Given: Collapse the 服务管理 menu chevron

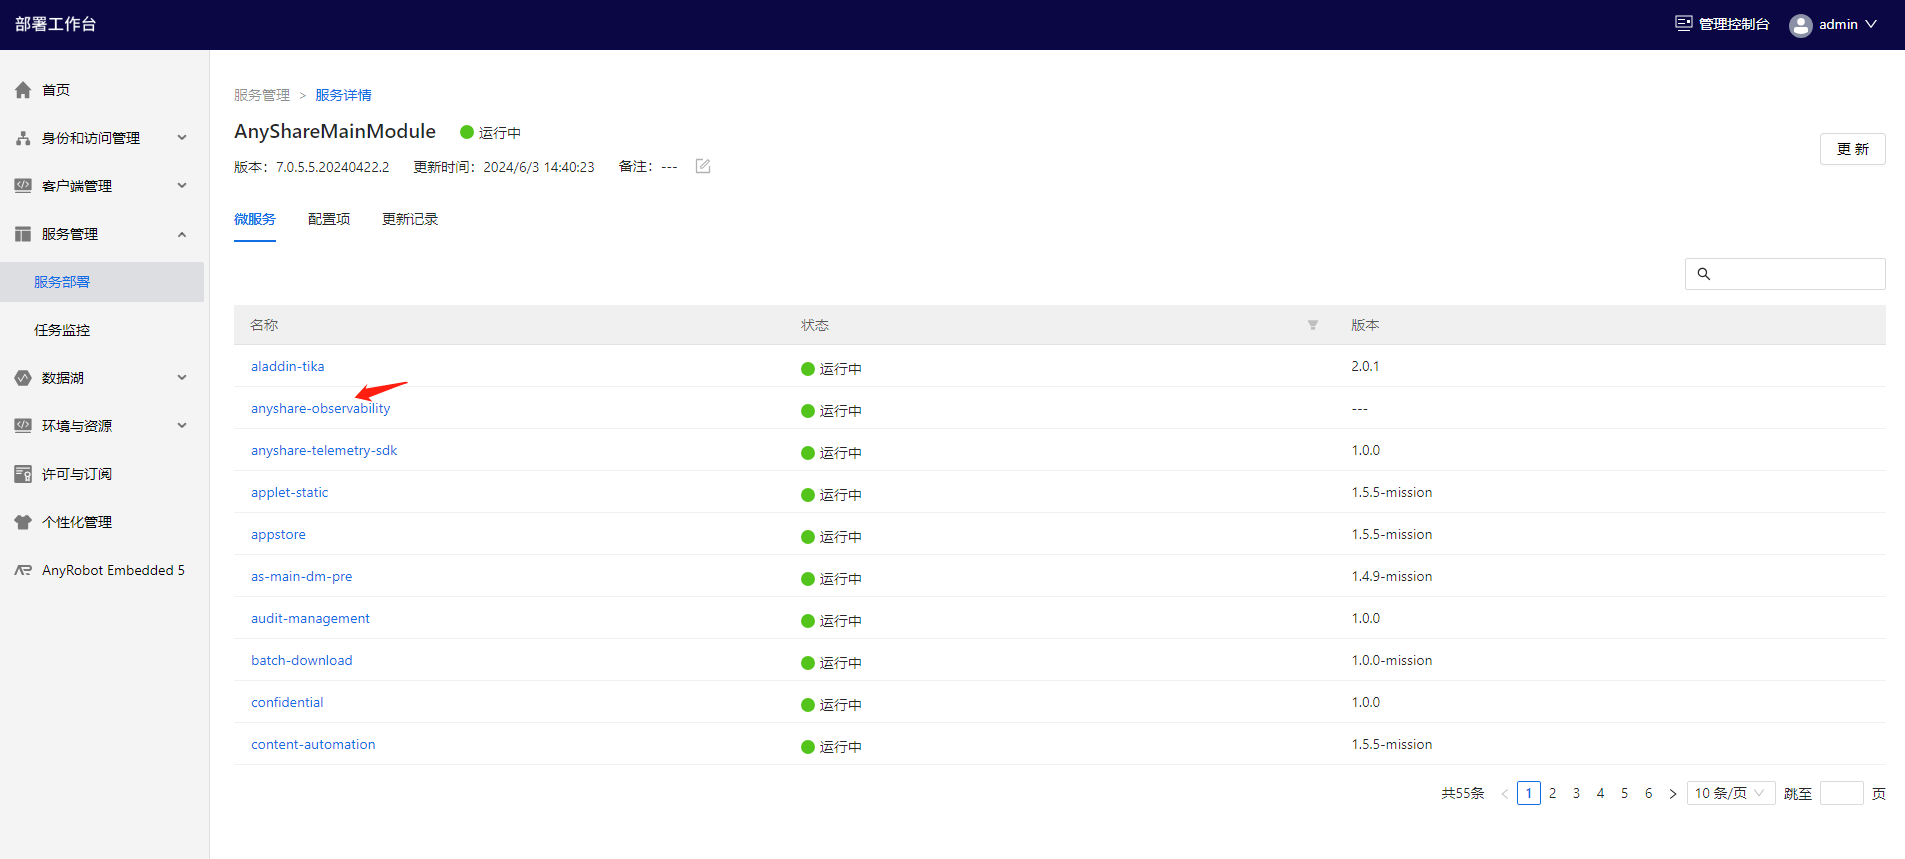Looking at the screenshot, I should coord(182,234).
